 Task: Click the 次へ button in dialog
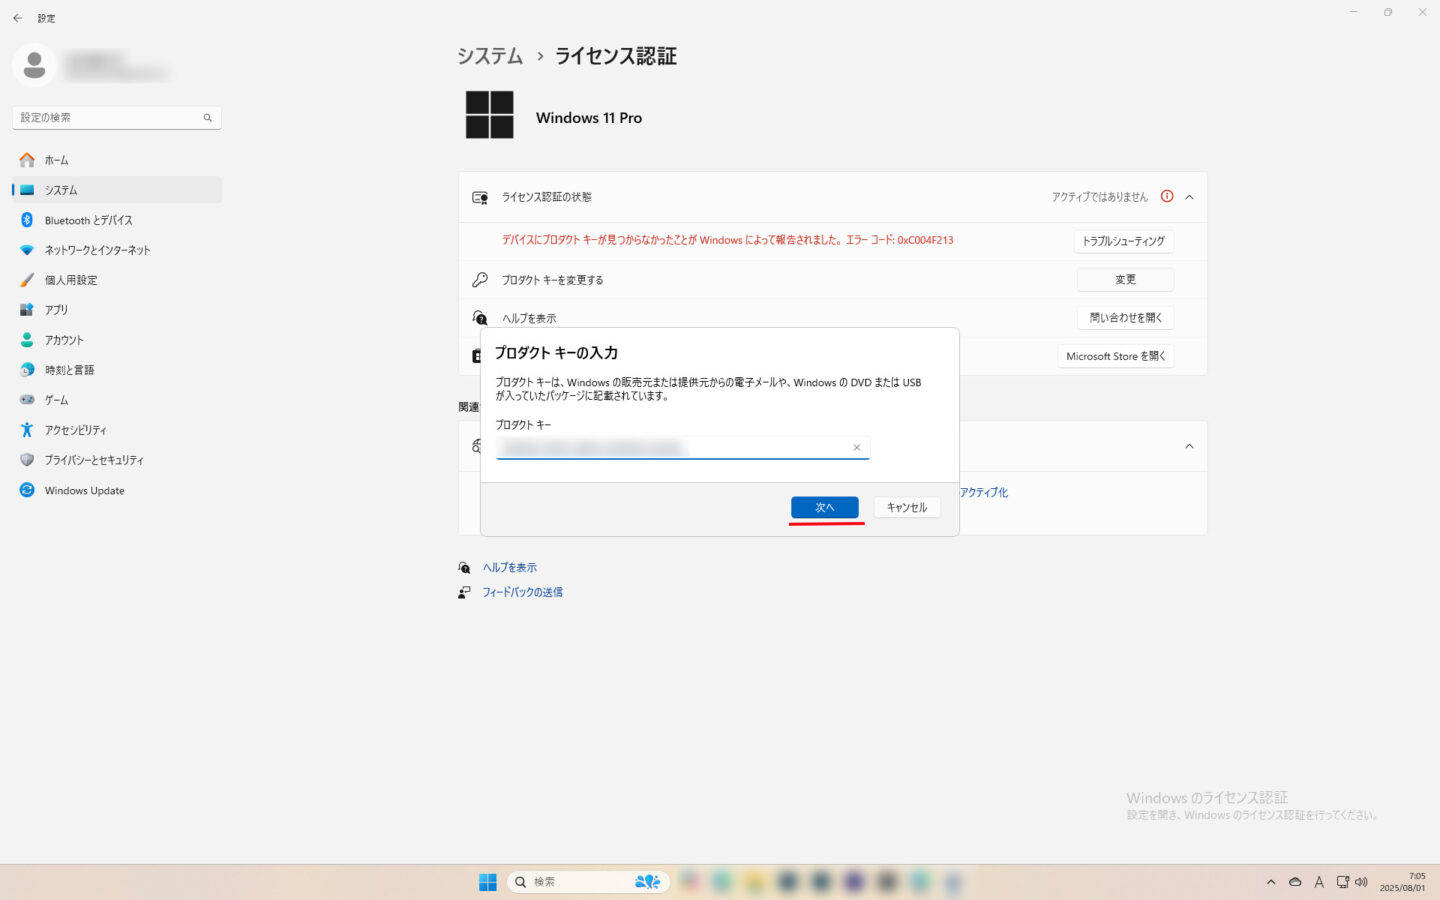[x=825, y=507]
